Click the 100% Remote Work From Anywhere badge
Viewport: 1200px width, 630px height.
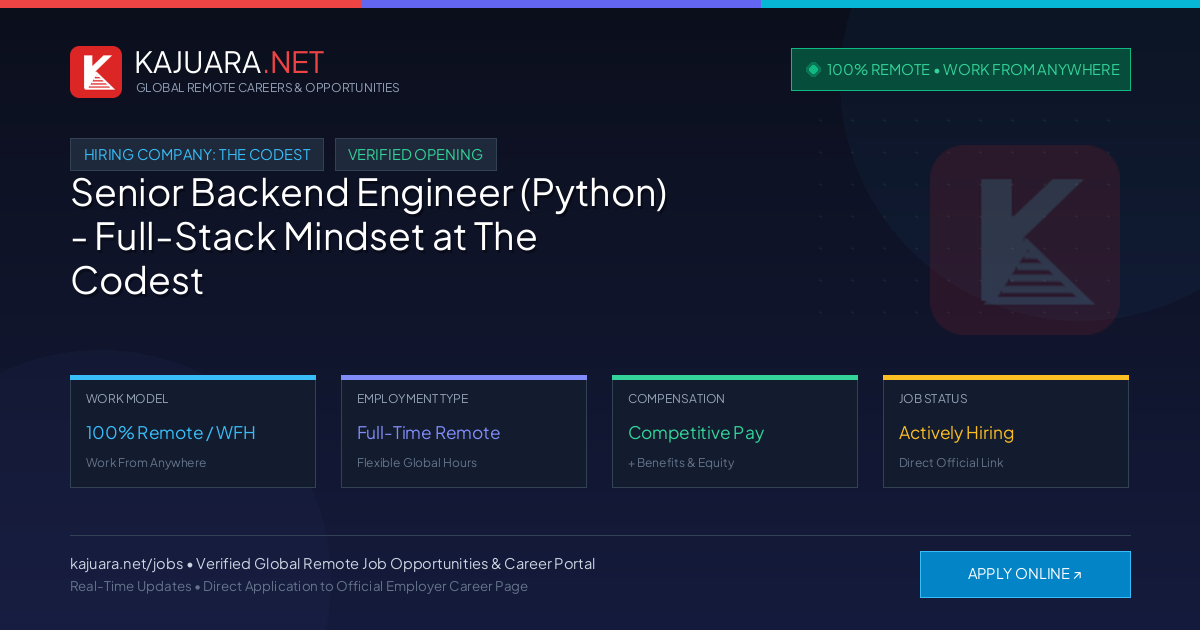pyautogui.click(x=961, y=70)
